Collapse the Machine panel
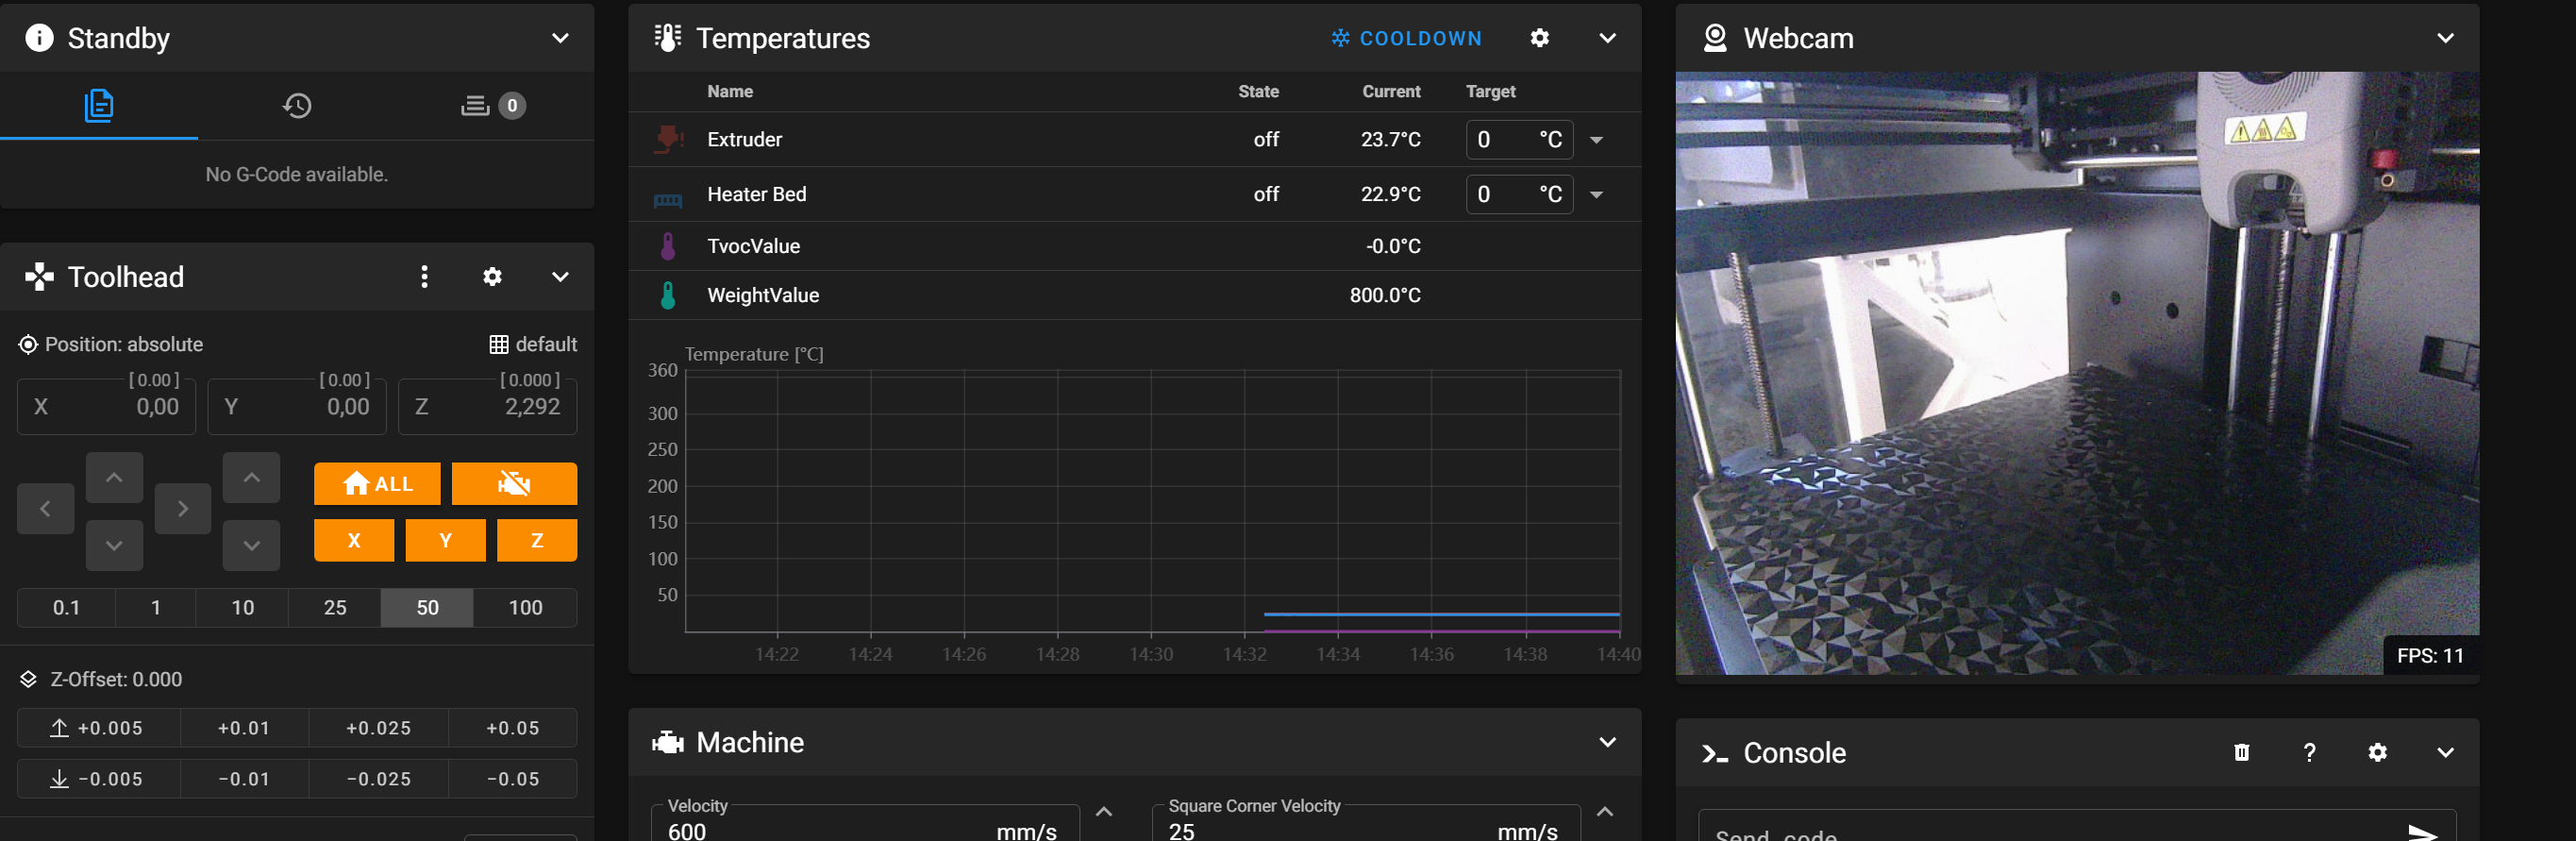This screenshot has width=2576, height=841. 1607,742
